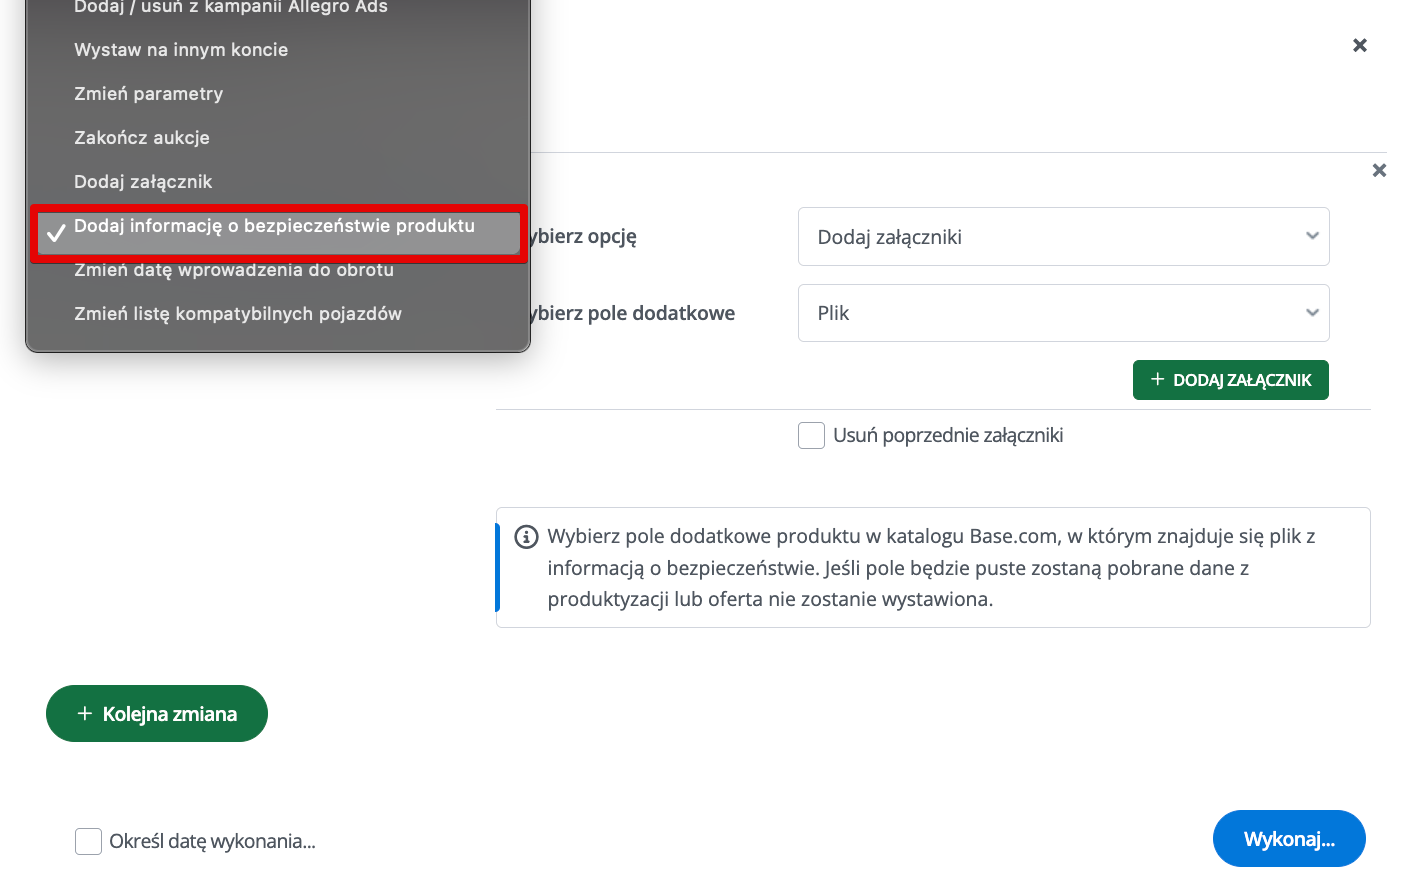Click the plus icon on Kolejna zmiana
Viewport: 1412px width, 884px height.
click(x=85, y=713)
